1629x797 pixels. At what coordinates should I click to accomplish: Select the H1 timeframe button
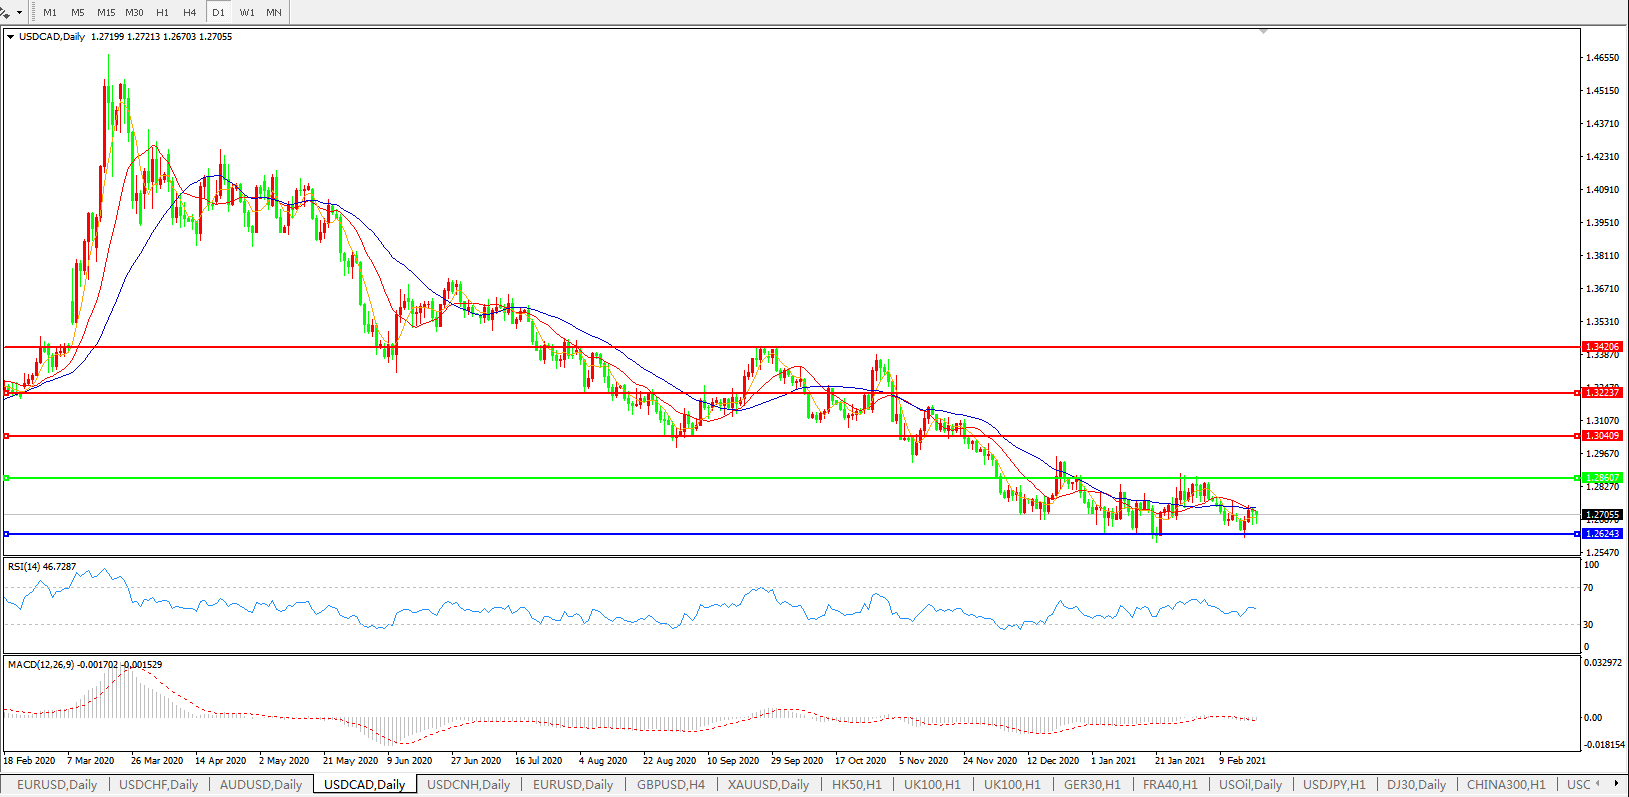162,13
